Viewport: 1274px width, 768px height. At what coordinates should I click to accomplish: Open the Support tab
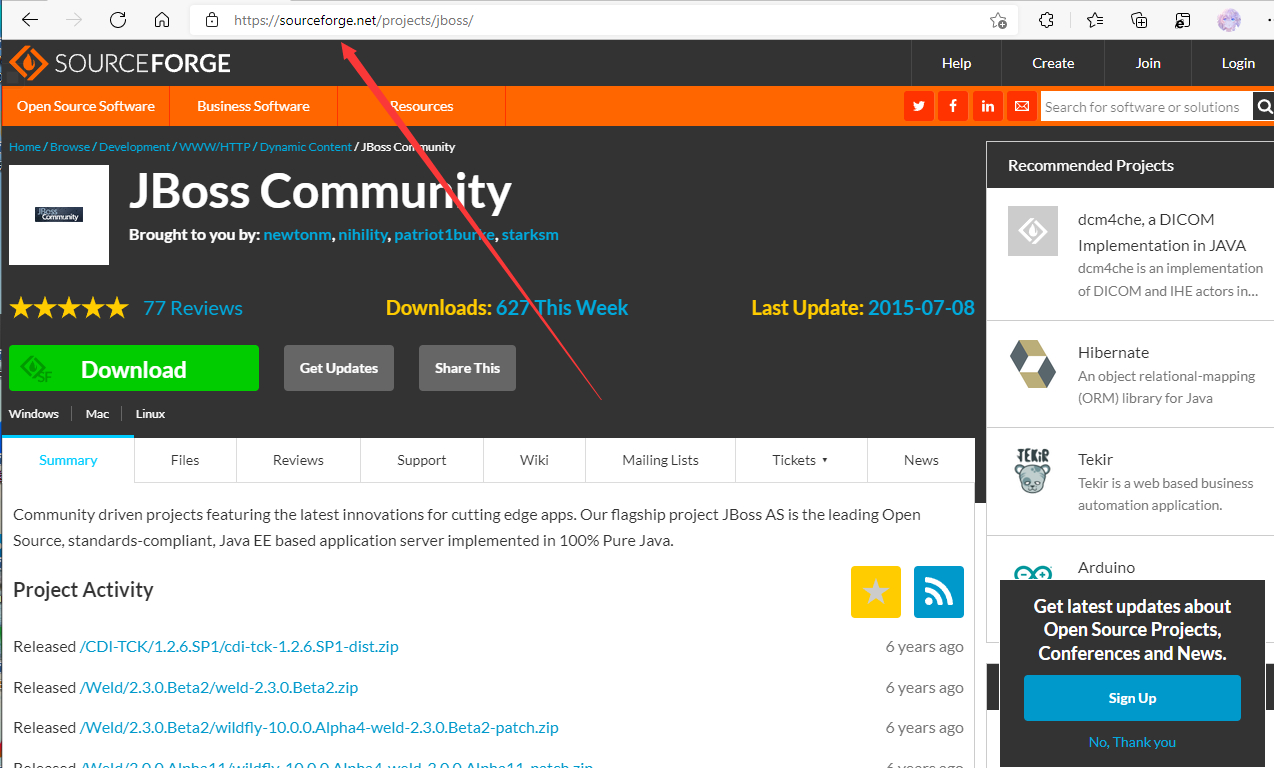tap(422, 460)
